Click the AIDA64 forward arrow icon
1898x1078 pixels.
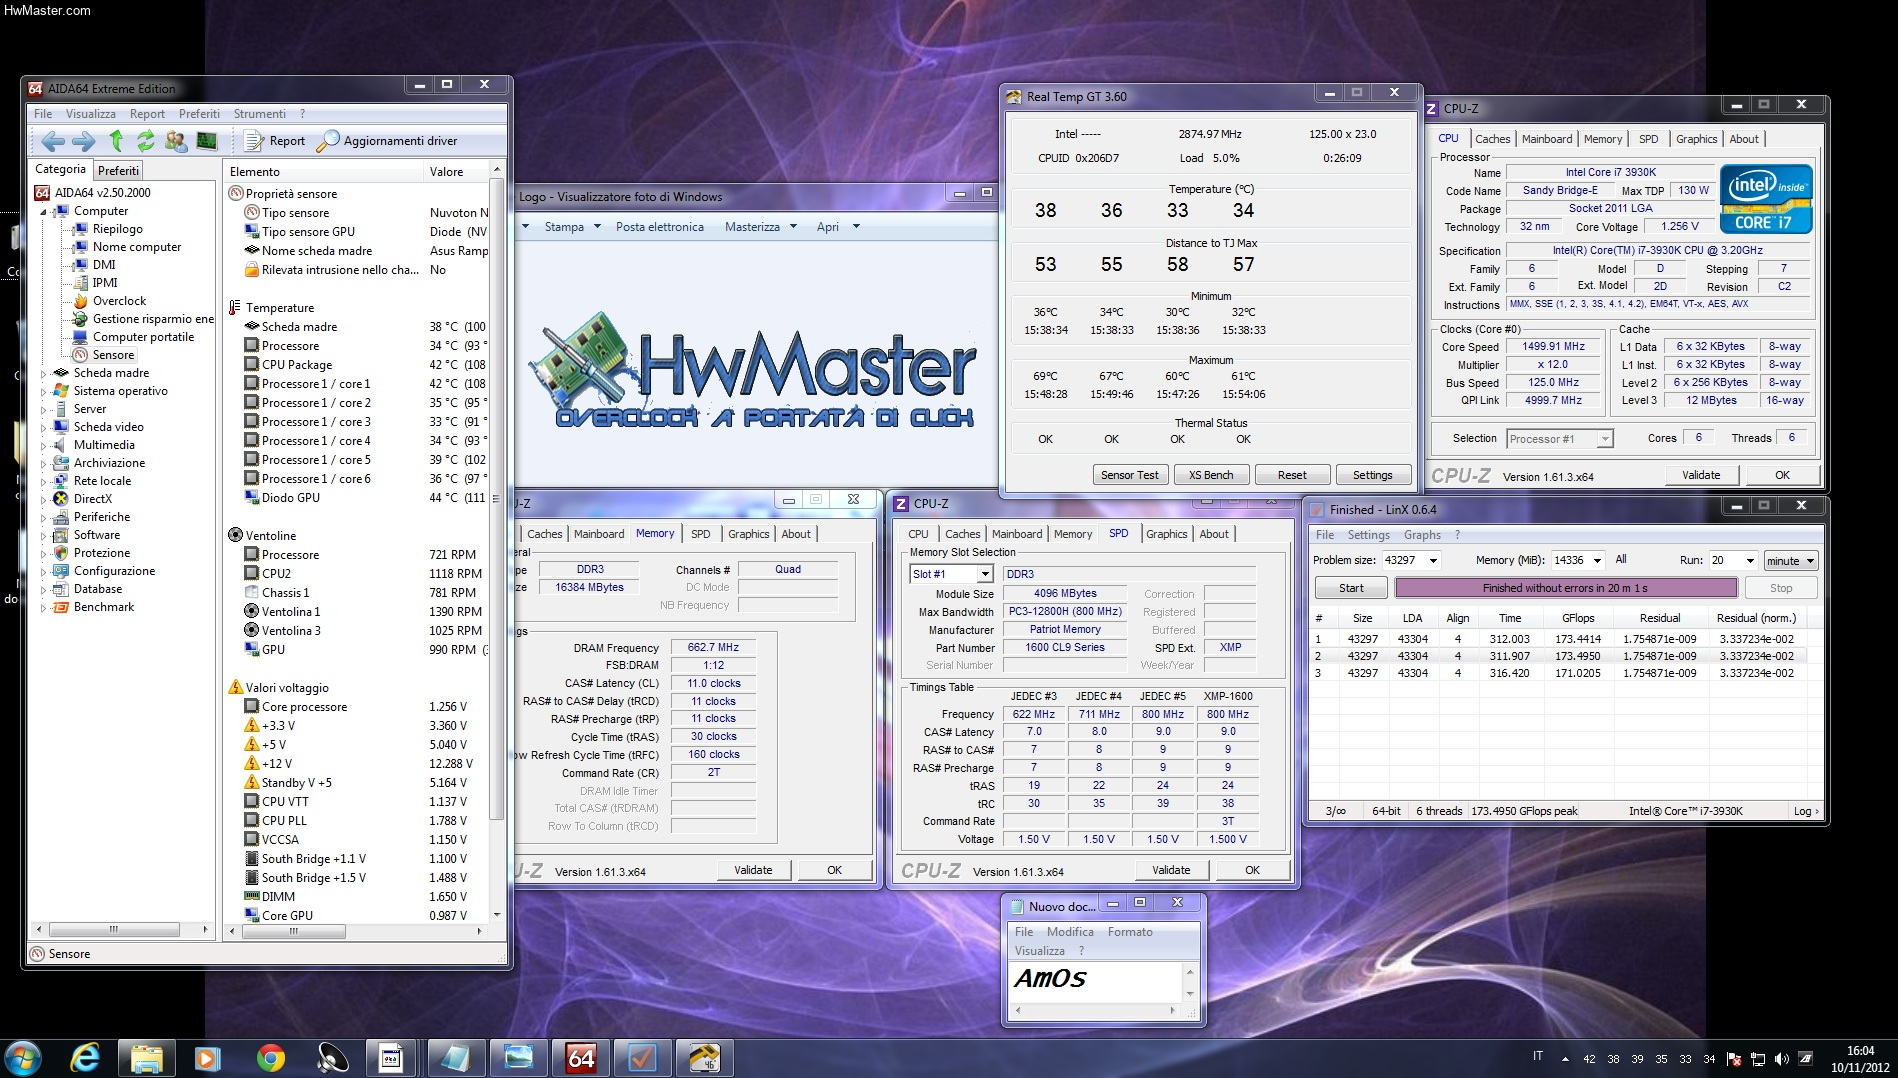coord(84,141)
